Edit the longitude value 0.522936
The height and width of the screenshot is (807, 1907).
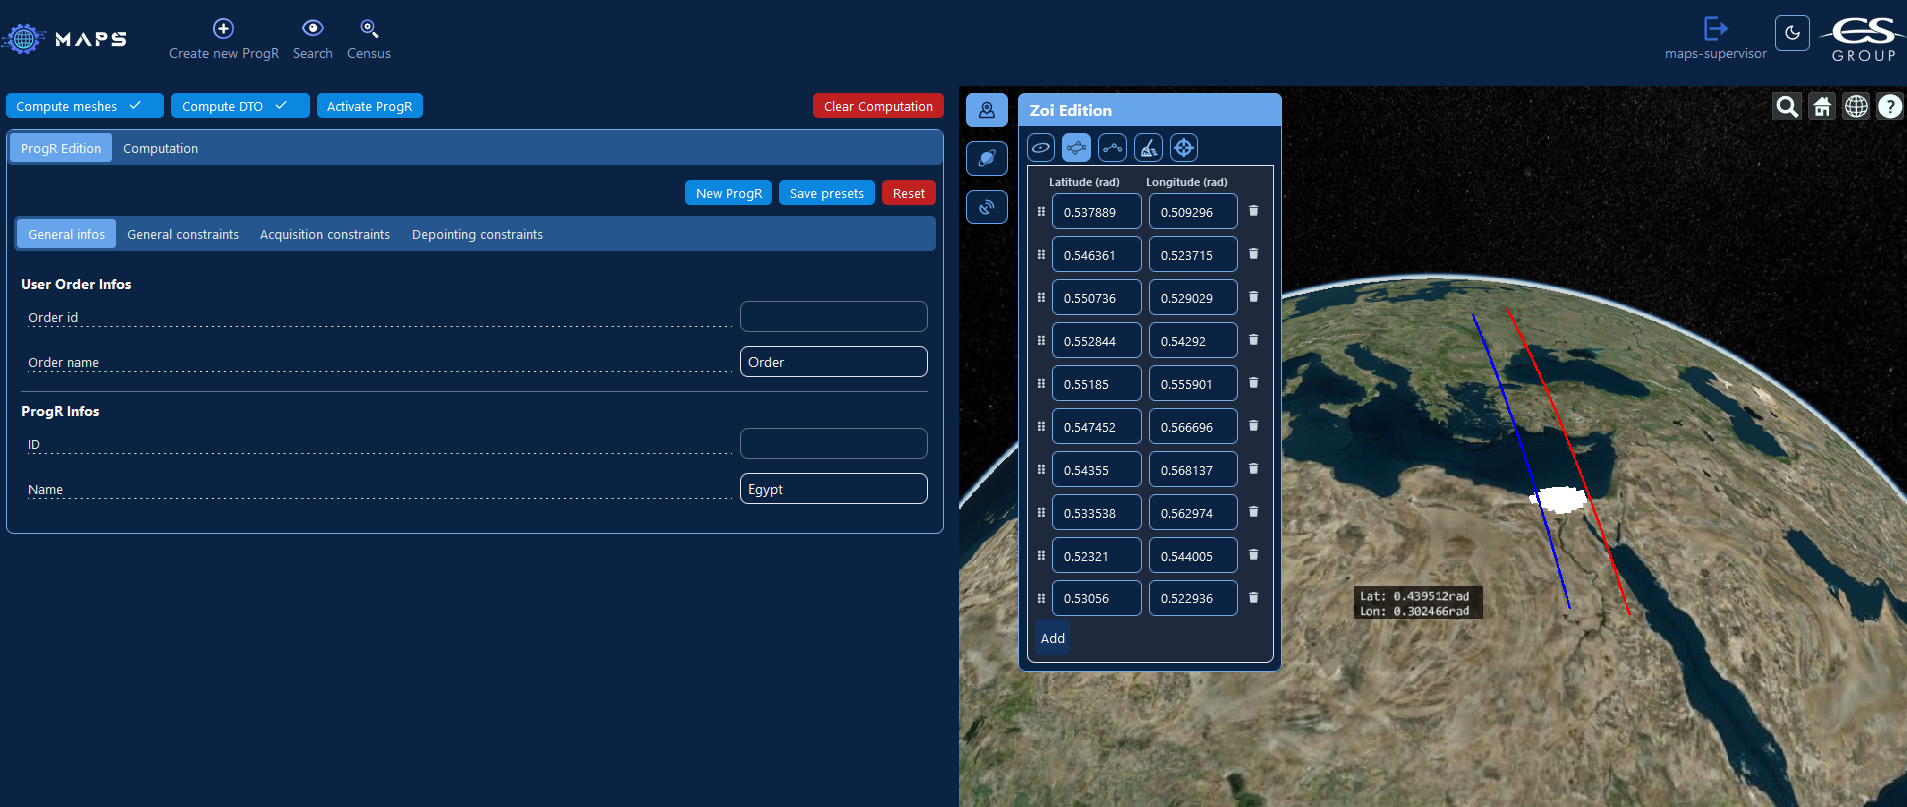point(1193,599)
